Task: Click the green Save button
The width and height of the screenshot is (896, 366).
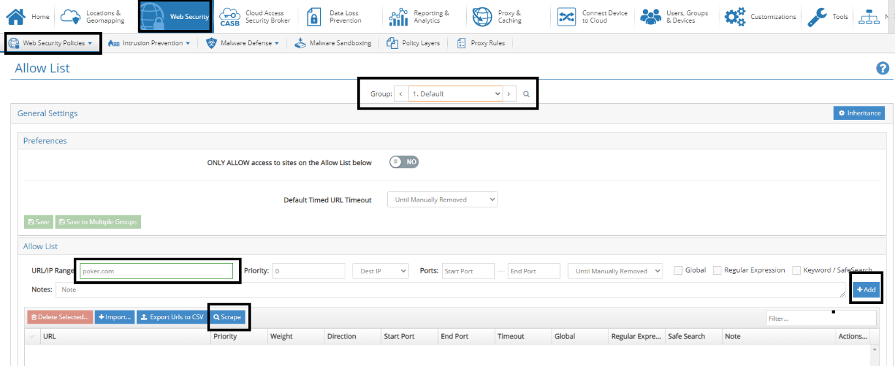Action: 38,222
